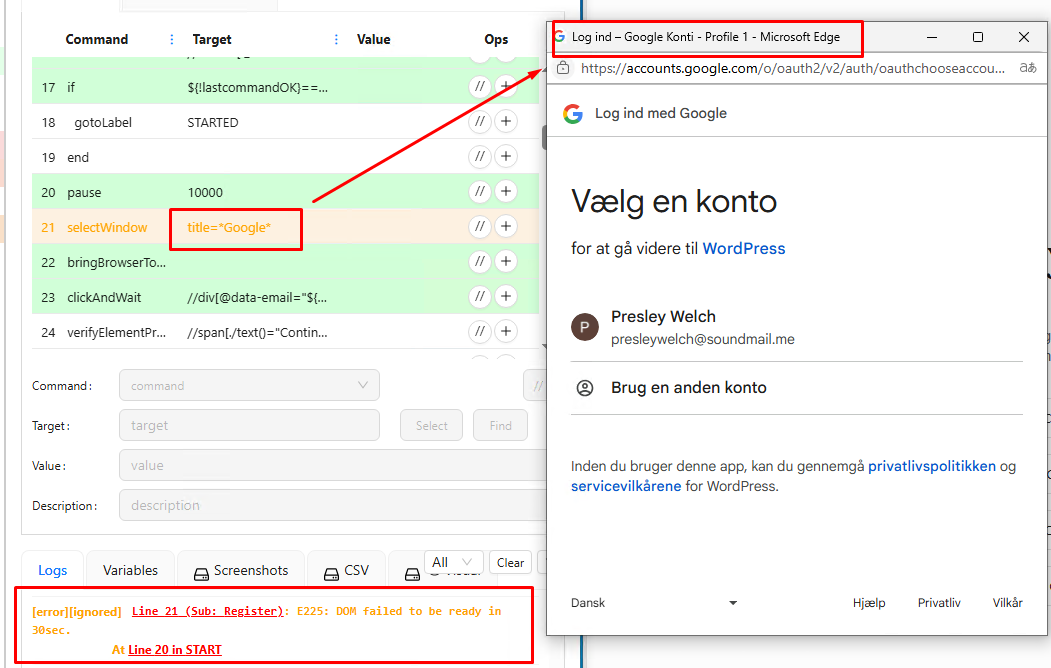This screenshot has height=668, width=1051.
Task: Open the Screenshots tab
Action: [x=241, y=570]
